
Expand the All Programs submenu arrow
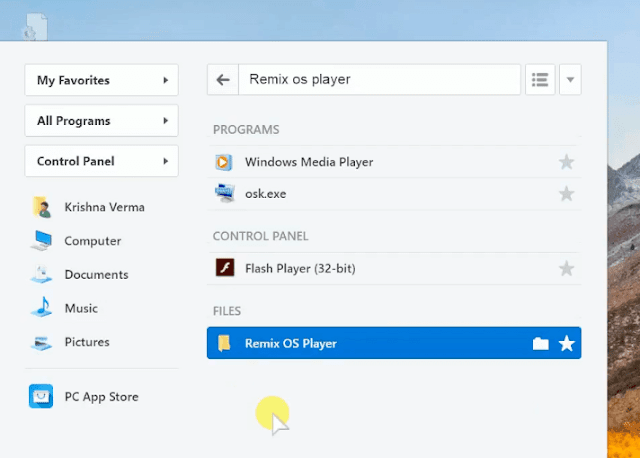tap(165, 120)
